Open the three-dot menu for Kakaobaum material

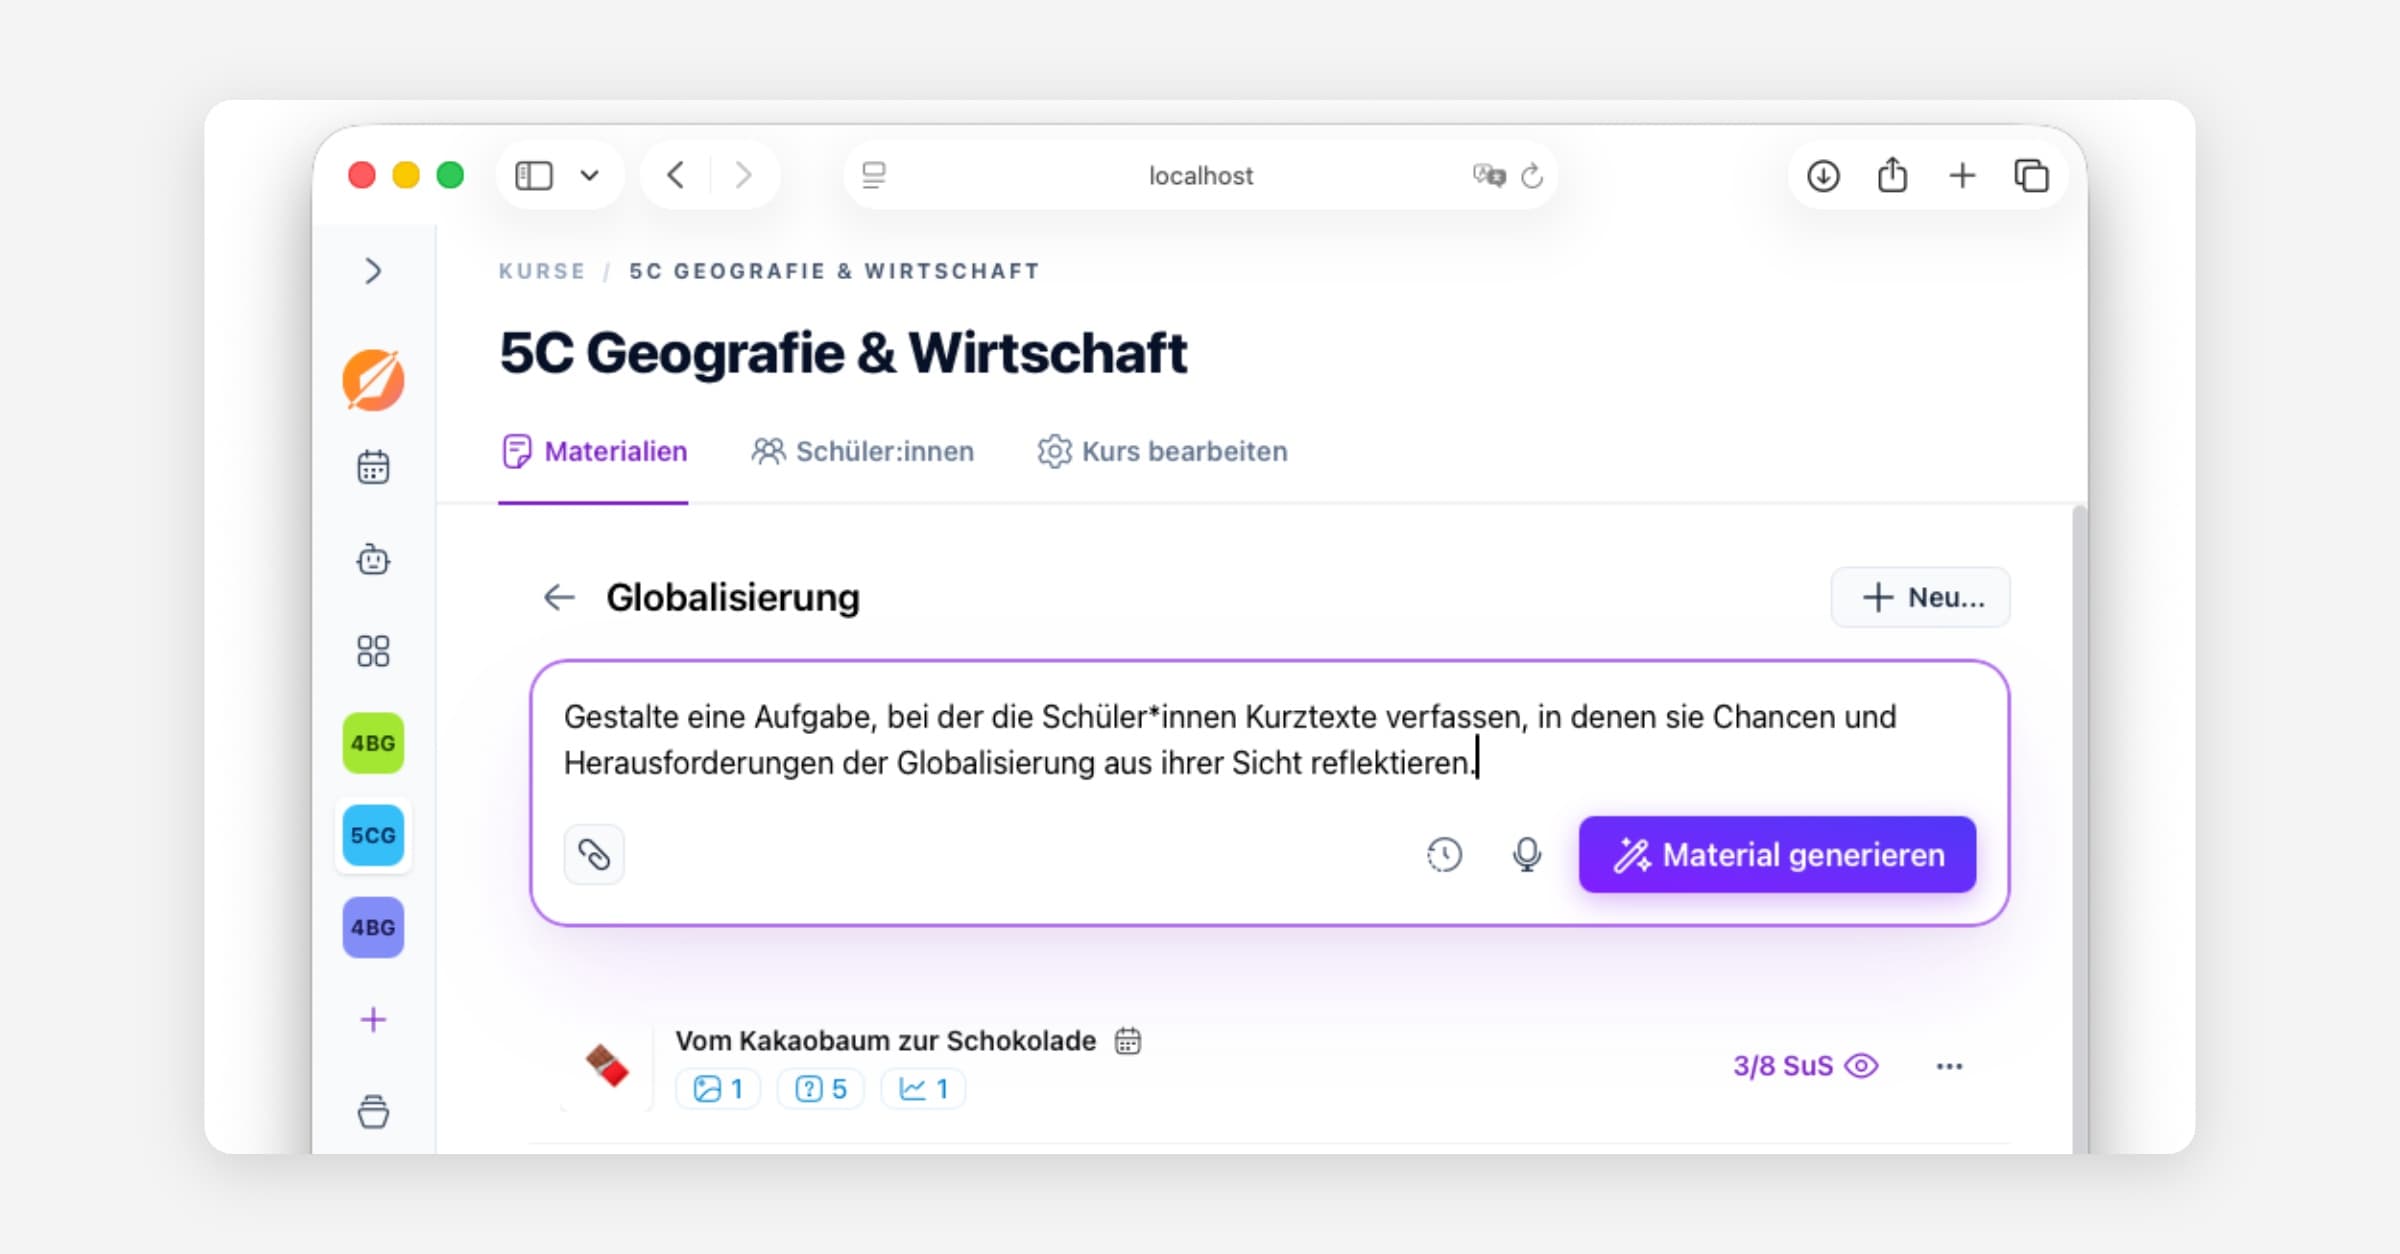(1949, 1066)
